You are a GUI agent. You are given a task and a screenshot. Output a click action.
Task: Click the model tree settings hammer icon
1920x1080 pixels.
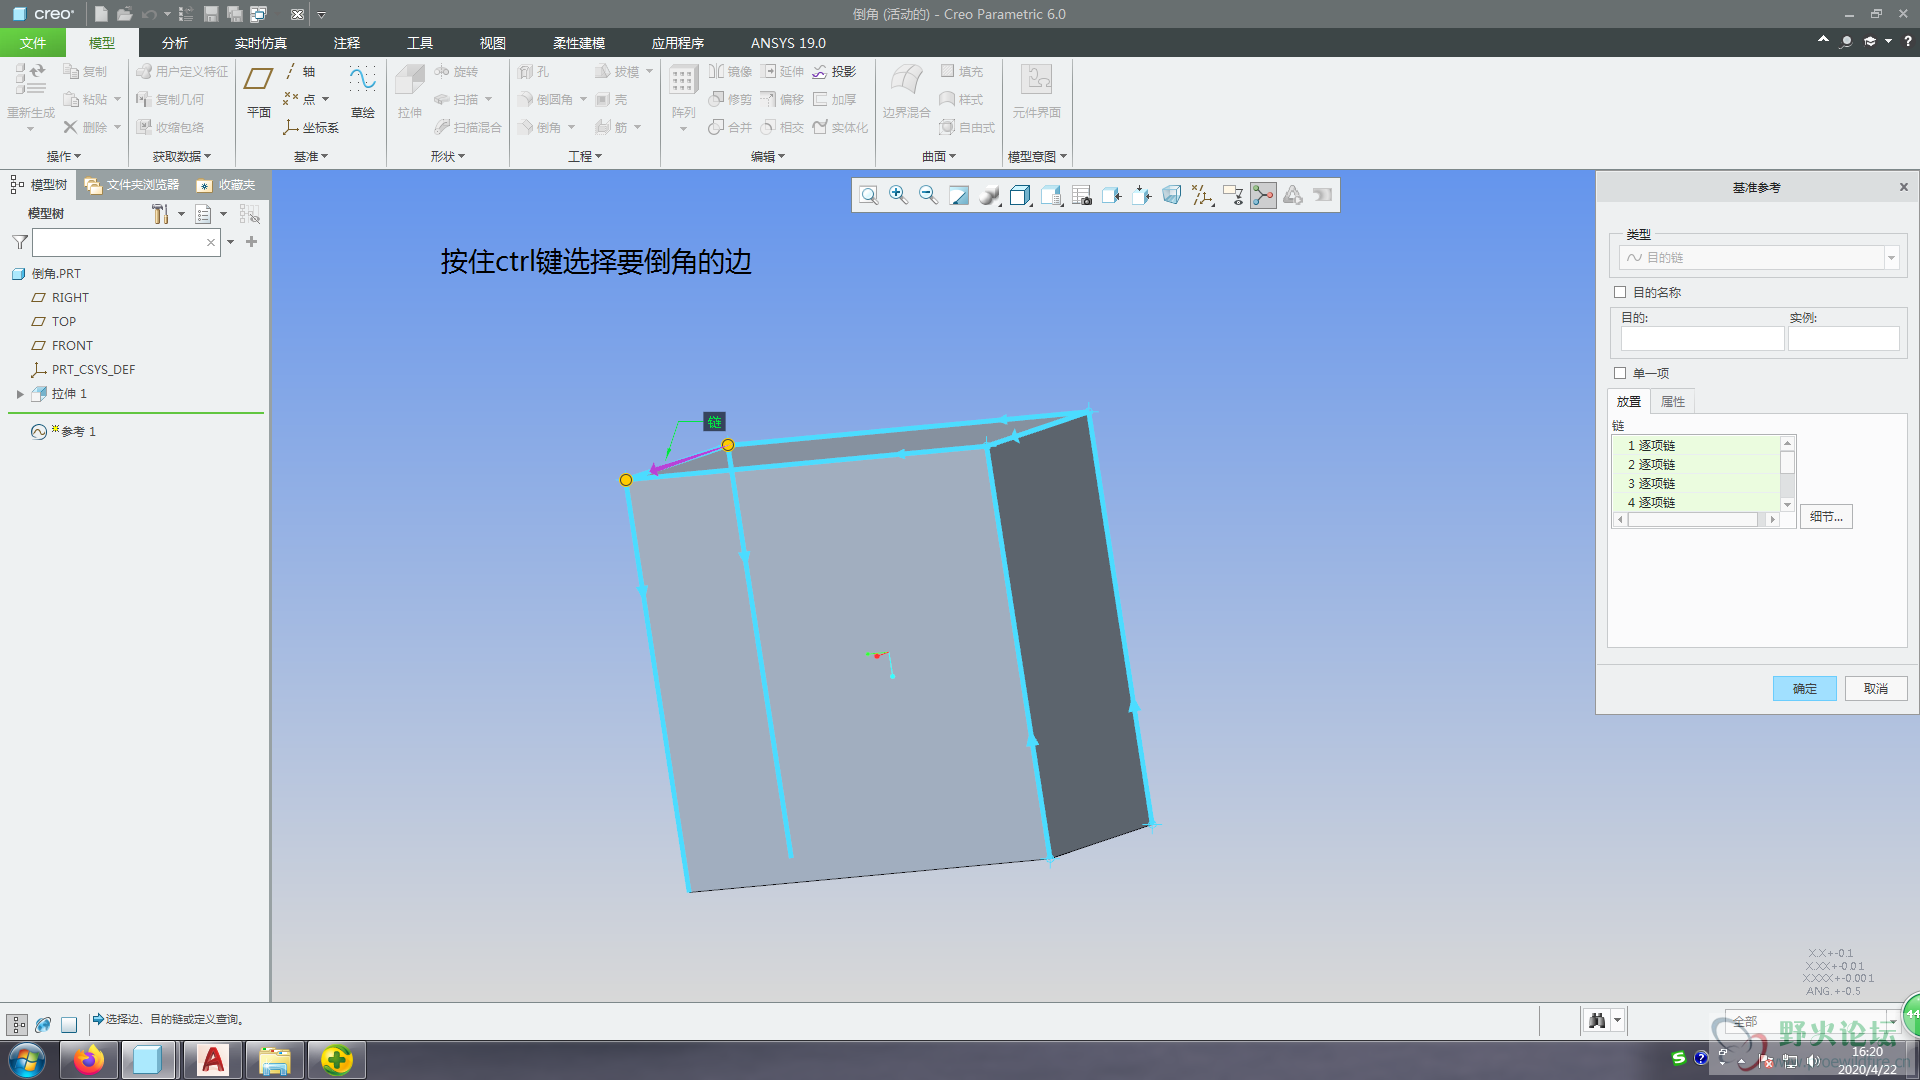160,214
